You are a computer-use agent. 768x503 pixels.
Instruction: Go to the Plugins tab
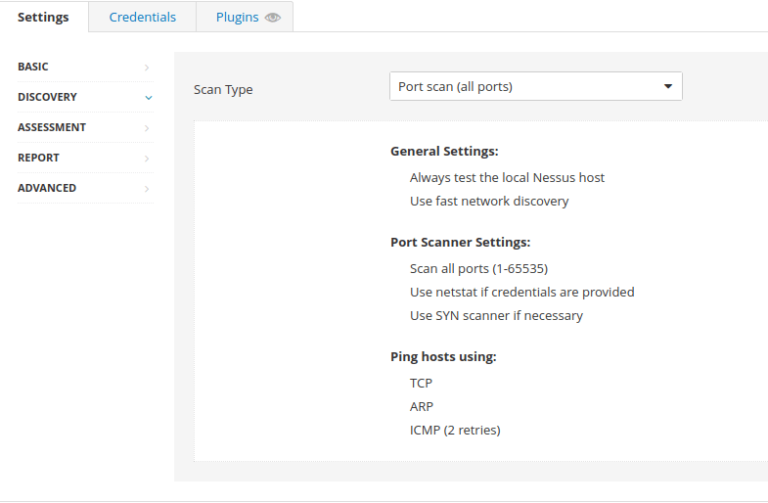[x=237, y=17]
